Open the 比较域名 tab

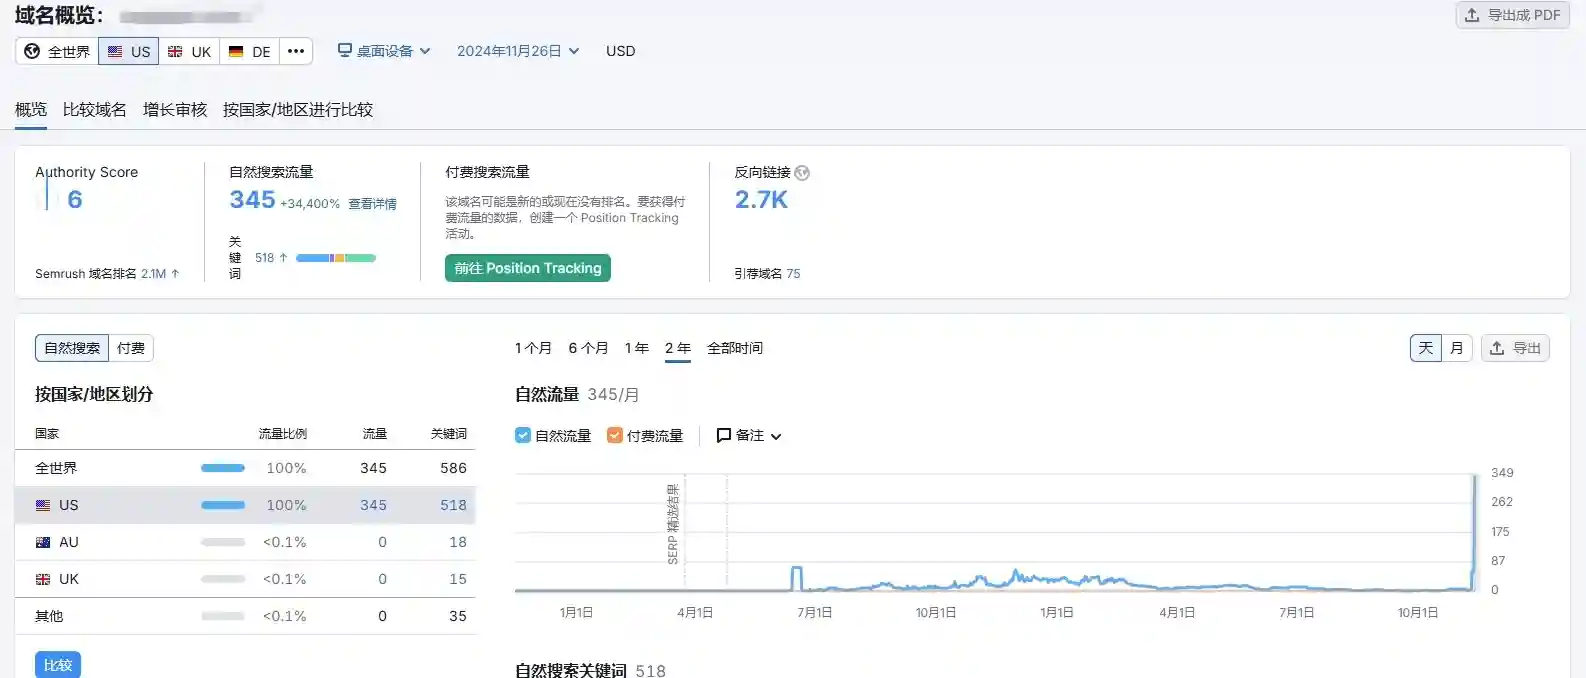pos(95,109)
